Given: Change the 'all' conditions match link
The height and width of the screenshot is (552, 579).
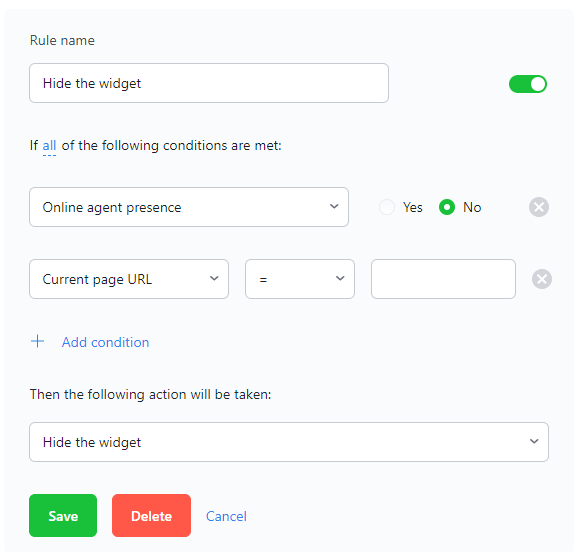Looking at the screenshot, I should 49,146.
